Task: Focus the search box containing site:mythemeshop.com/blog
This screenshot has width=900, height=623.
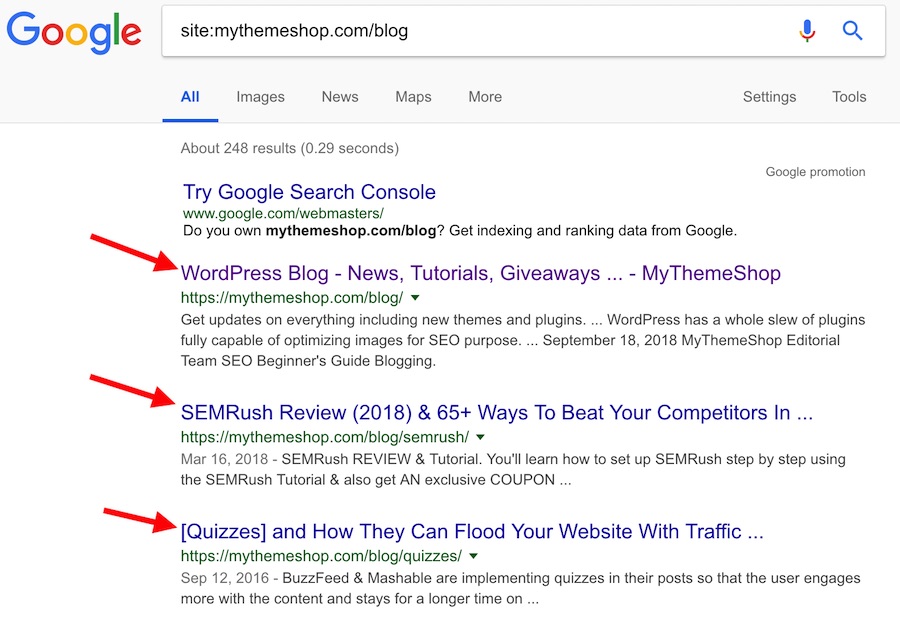Action: [x=523, y=31]
